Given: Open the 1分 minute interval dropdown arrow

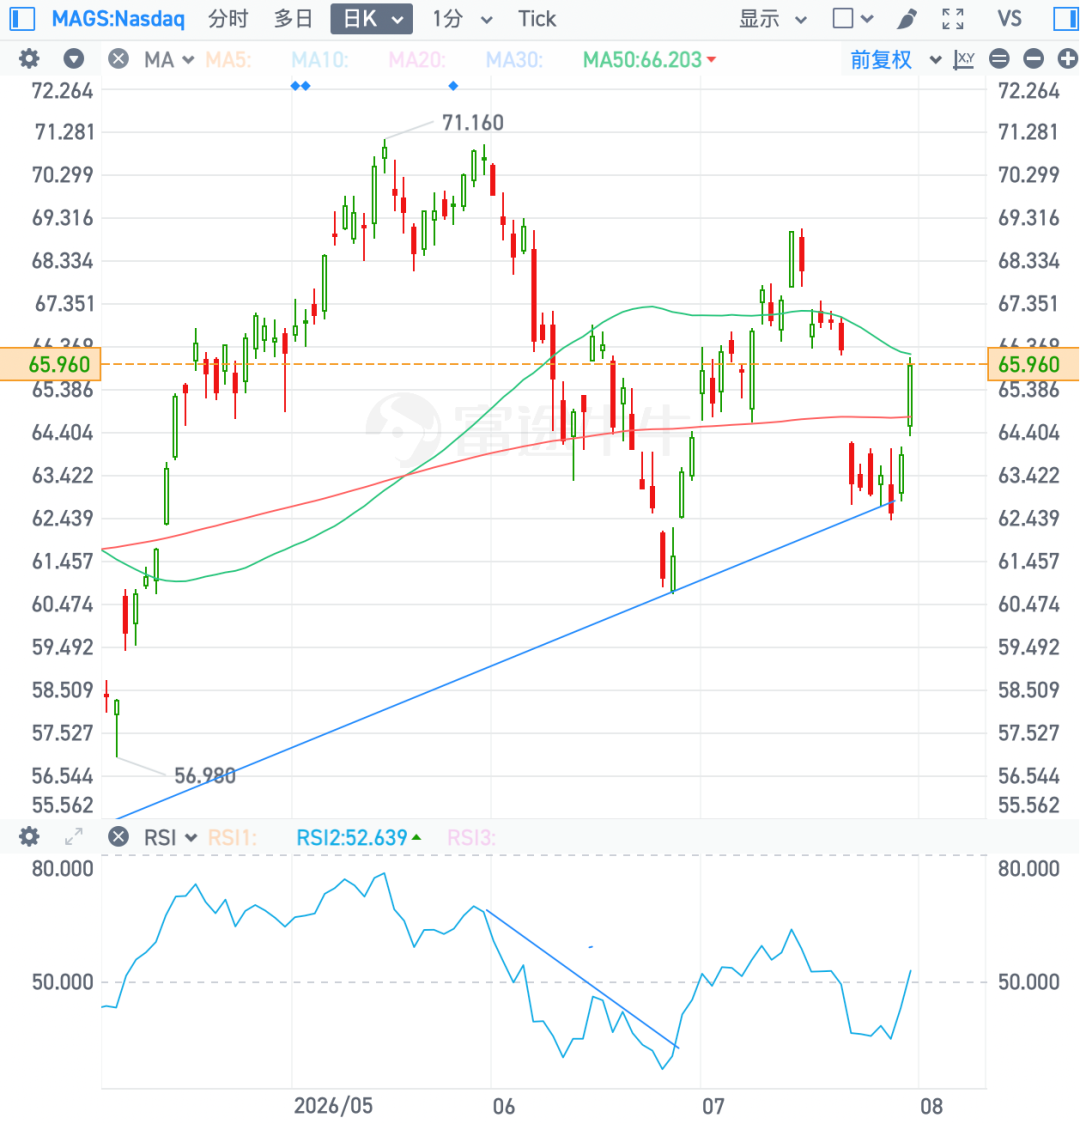Looking at the screenshot, I should click(487, 20).
